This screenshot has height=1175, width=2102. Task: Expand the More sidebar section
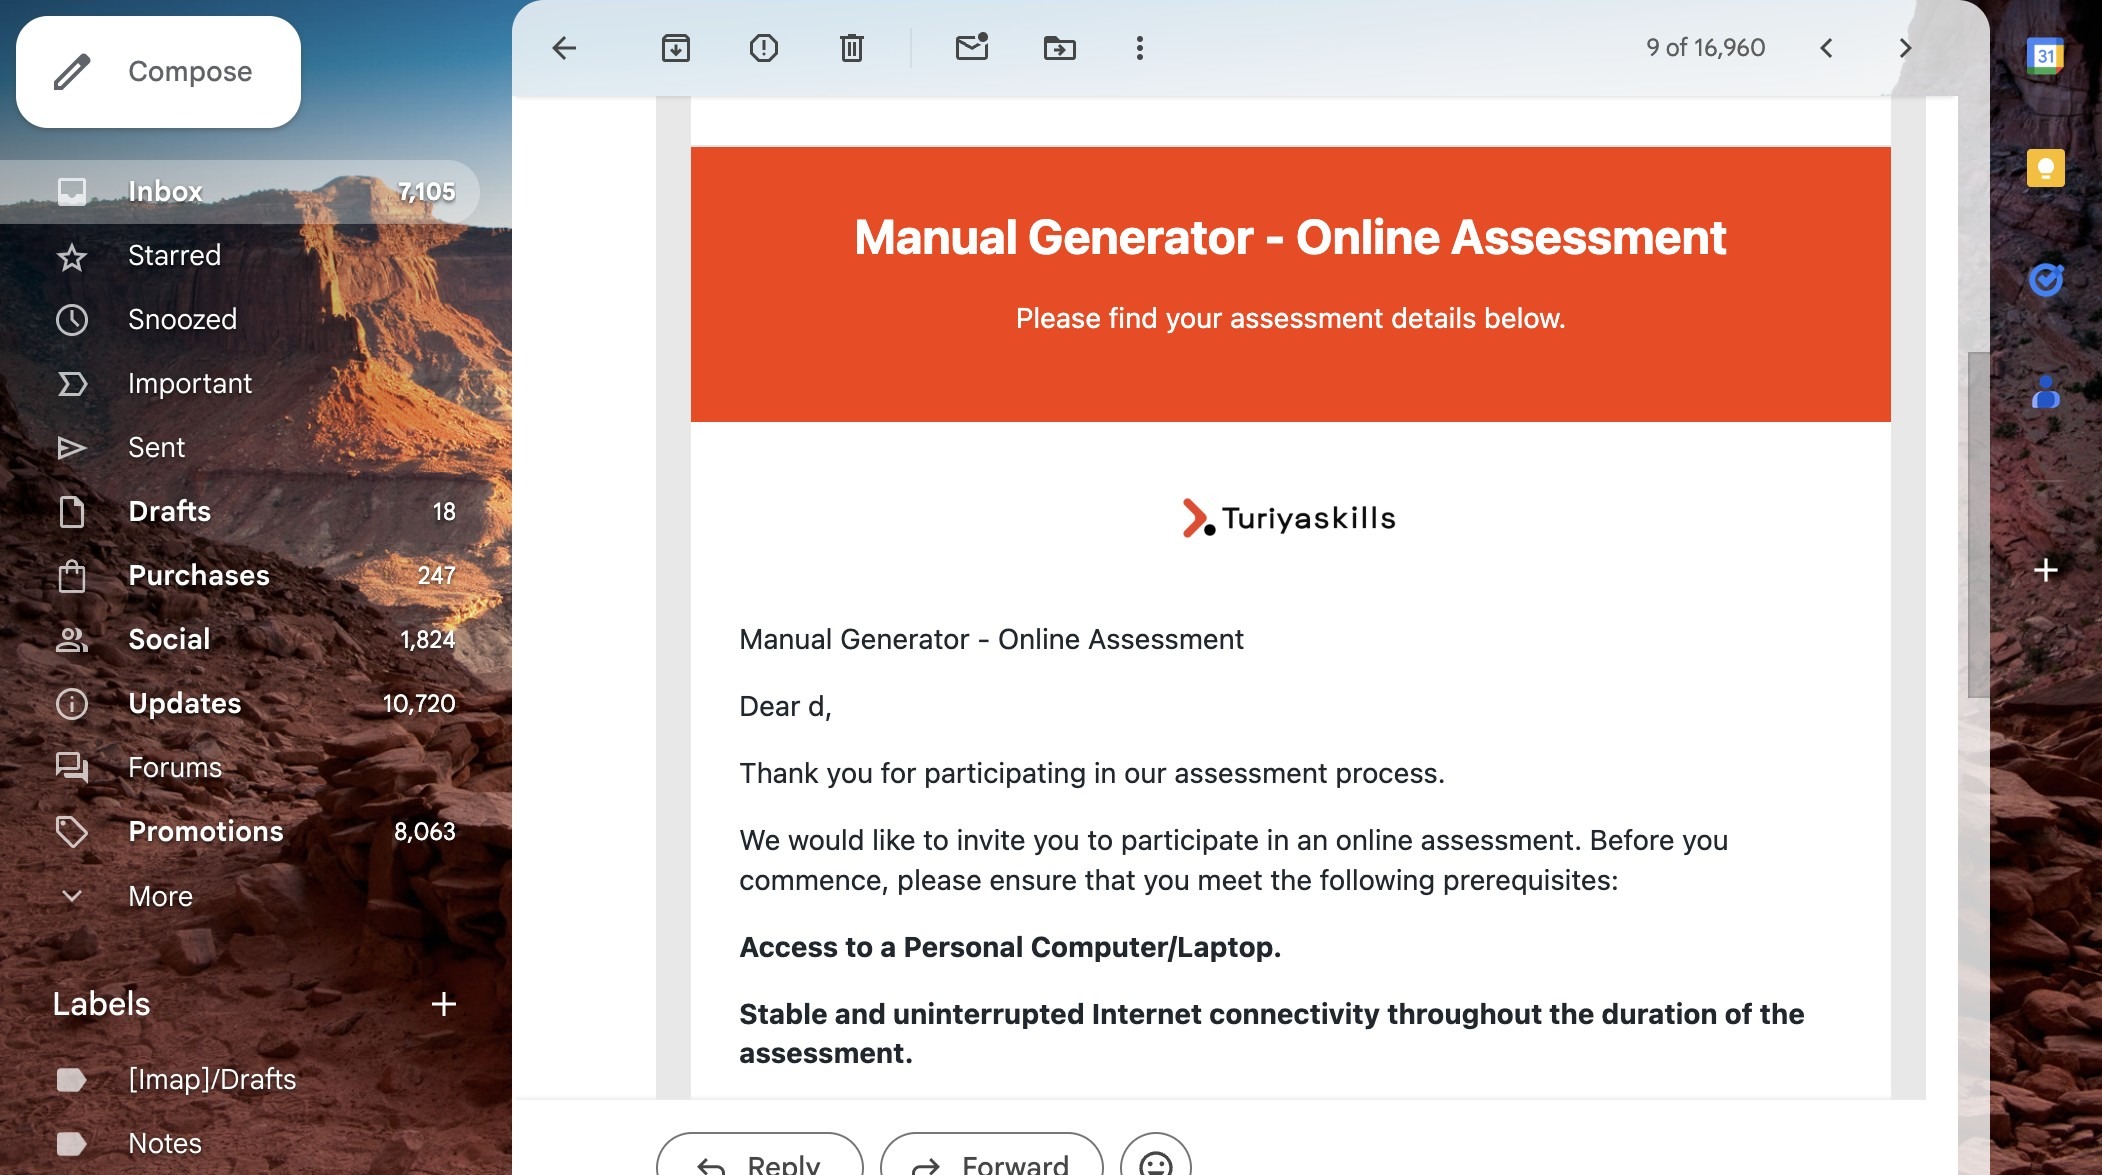click(160, 896)
